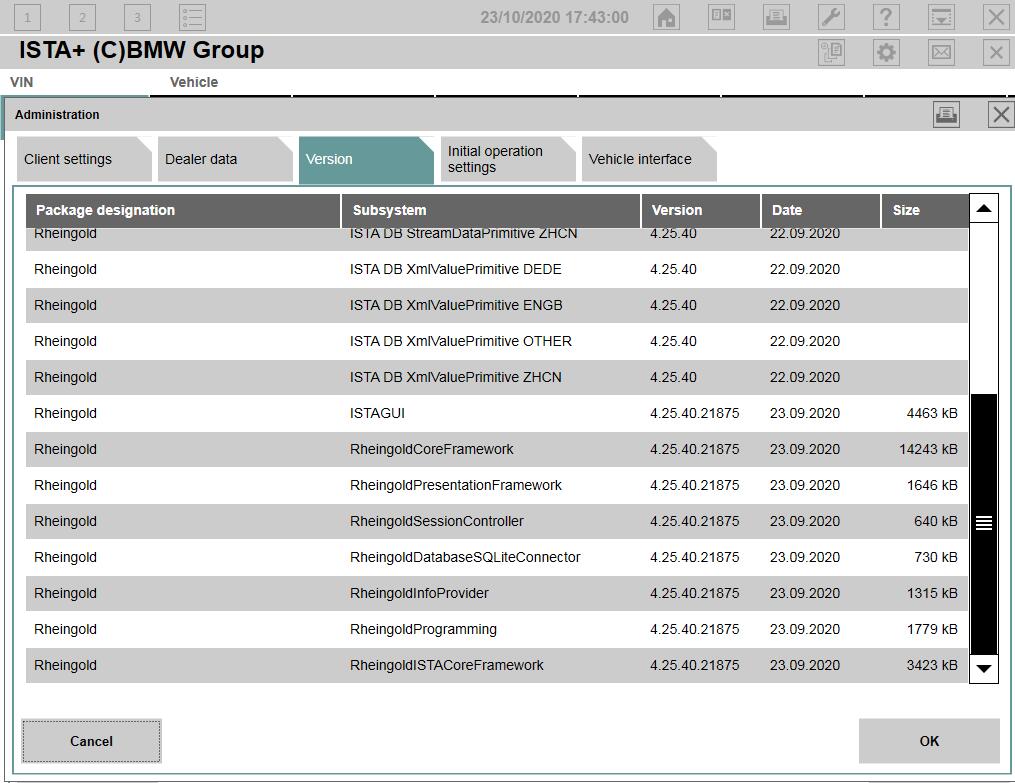Click the documents copy icon beside gear
The image size is (1015, 783).
(831, 53)
